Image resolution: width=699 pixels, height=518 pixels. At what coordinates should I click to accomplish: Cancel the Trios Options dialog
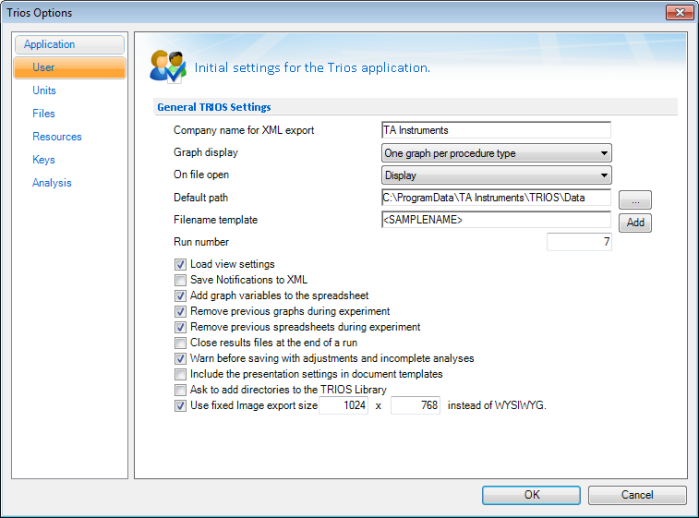click(637, 495)
